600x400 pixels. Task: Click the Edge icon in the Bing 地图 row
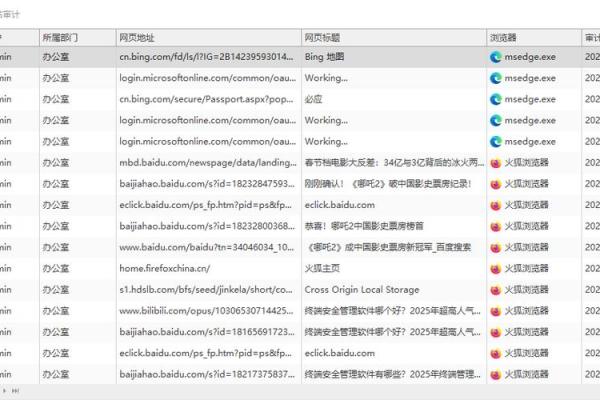(x=496, y=57)
